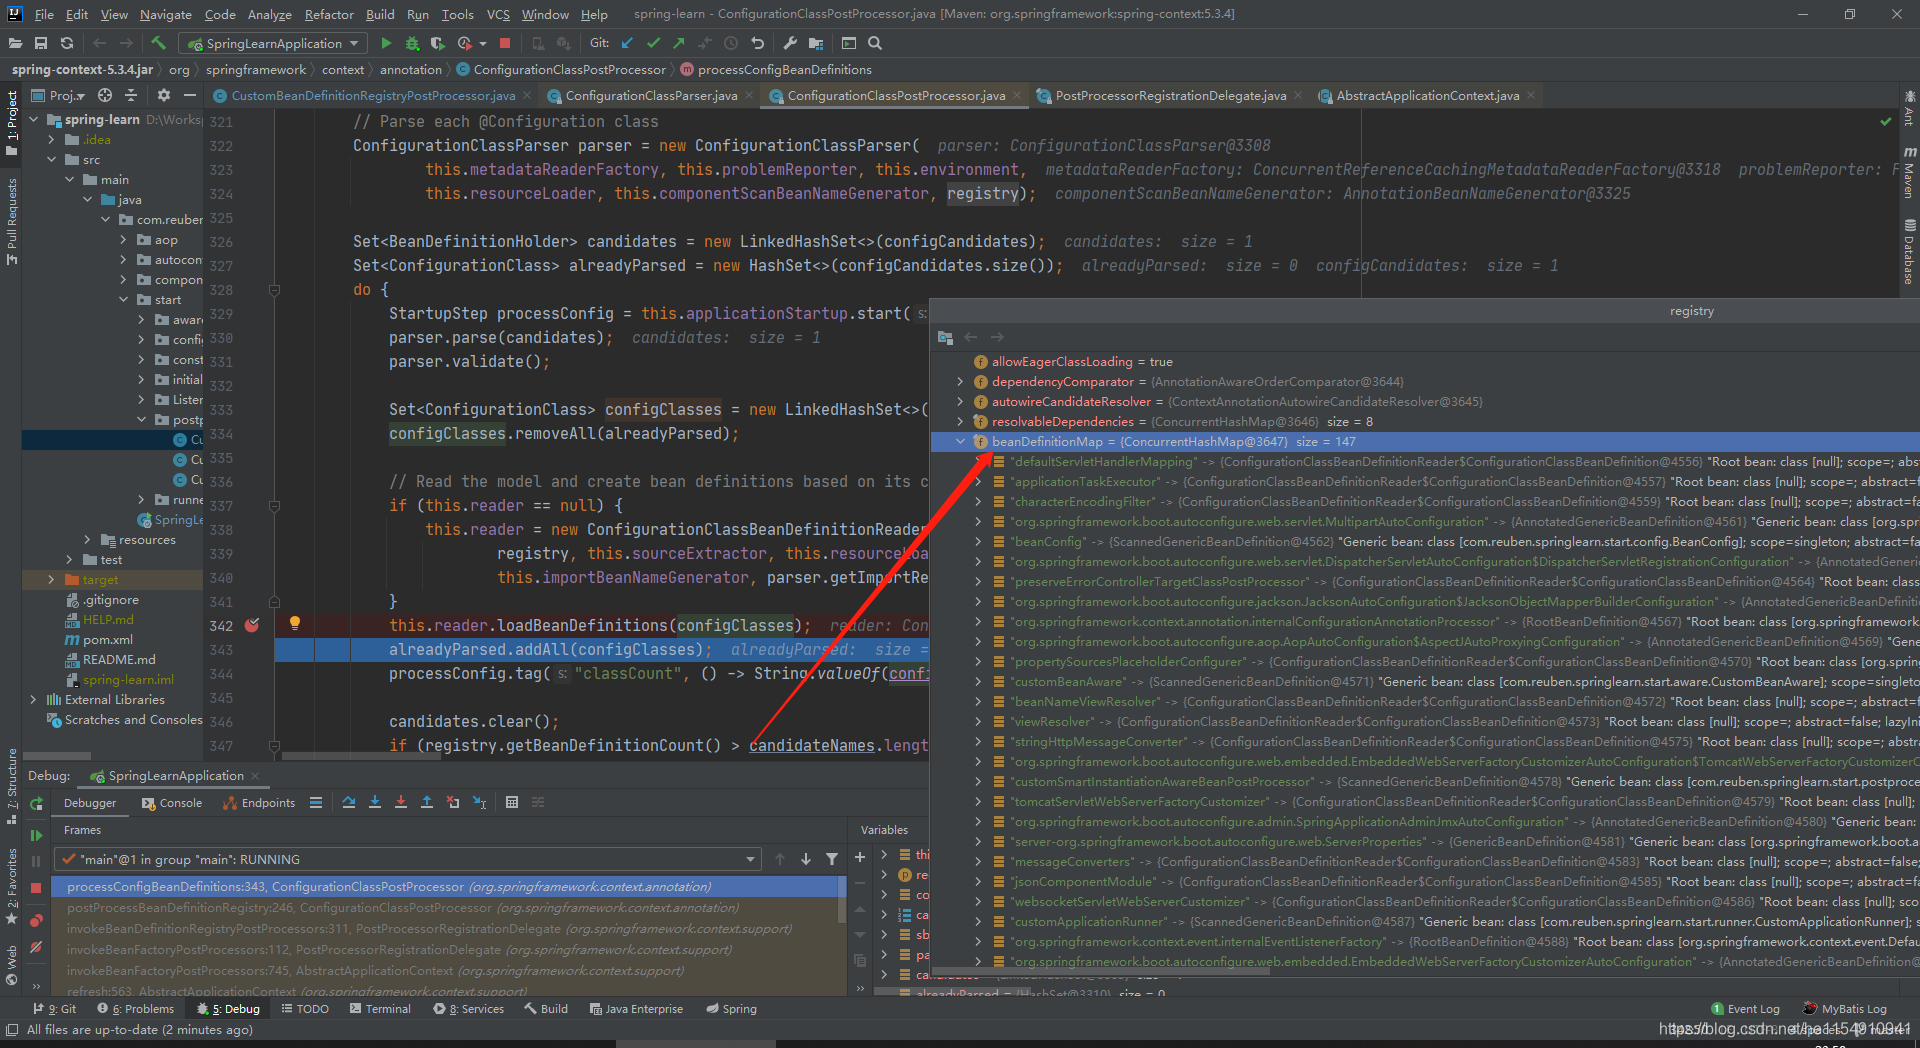Stop the application using the red toolbar square
This screenshot has width=1920, height=1048.
[505, 43]
